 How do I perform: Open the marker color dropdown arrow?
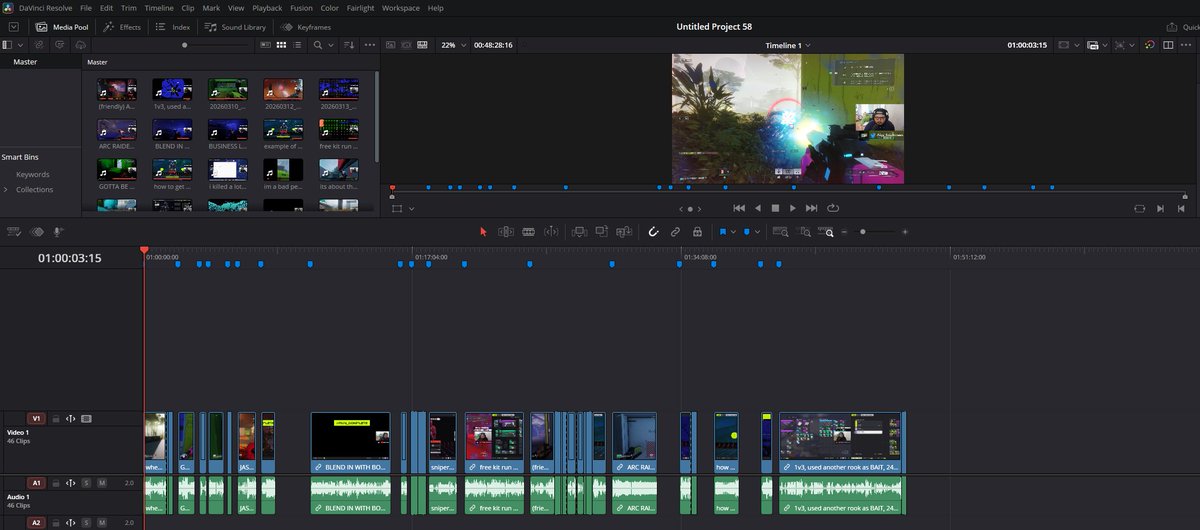click(758, 231)
